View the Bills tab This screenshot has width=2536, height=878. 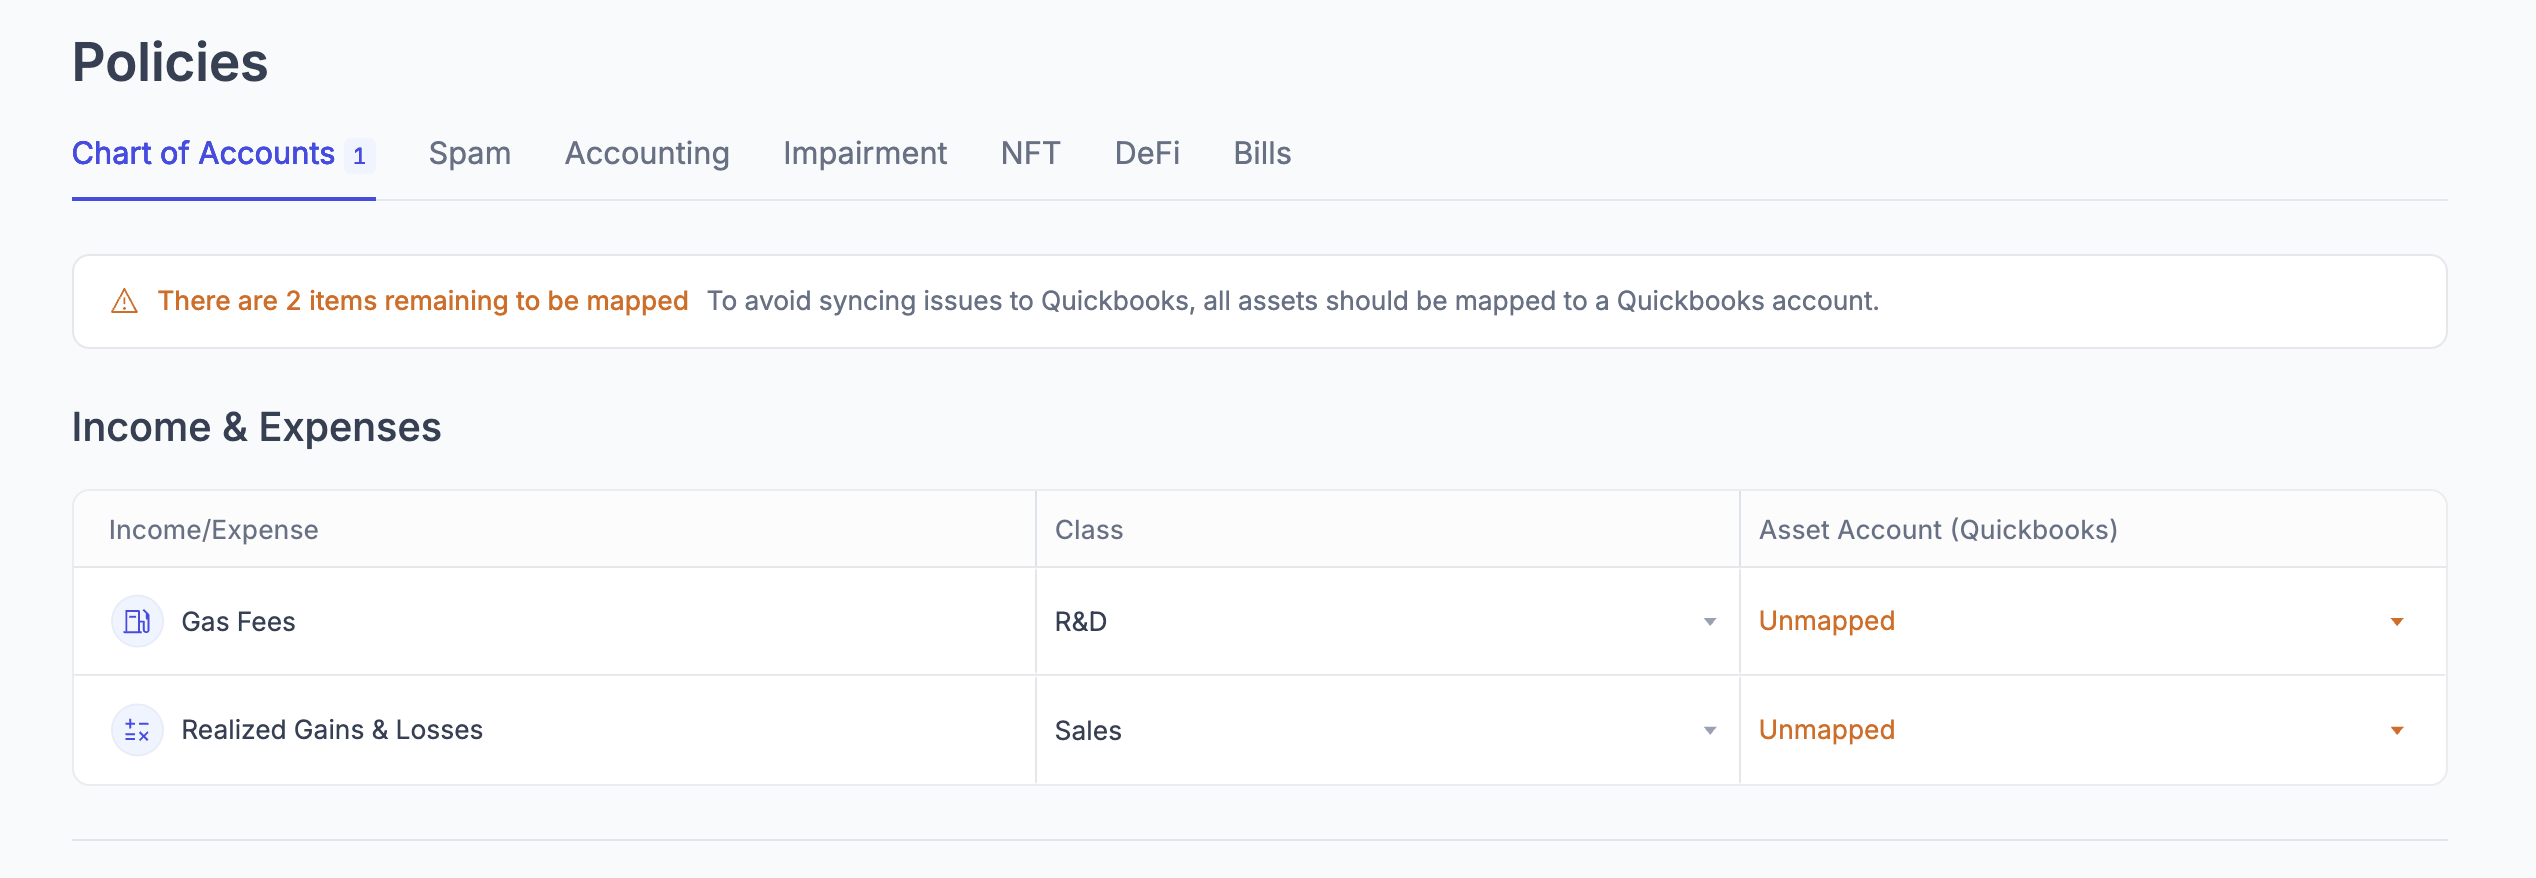(x=1261, y=154)
